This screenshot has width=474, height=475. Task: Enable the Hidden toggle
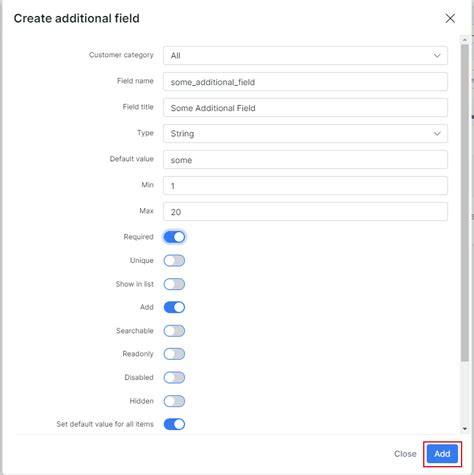174,401
